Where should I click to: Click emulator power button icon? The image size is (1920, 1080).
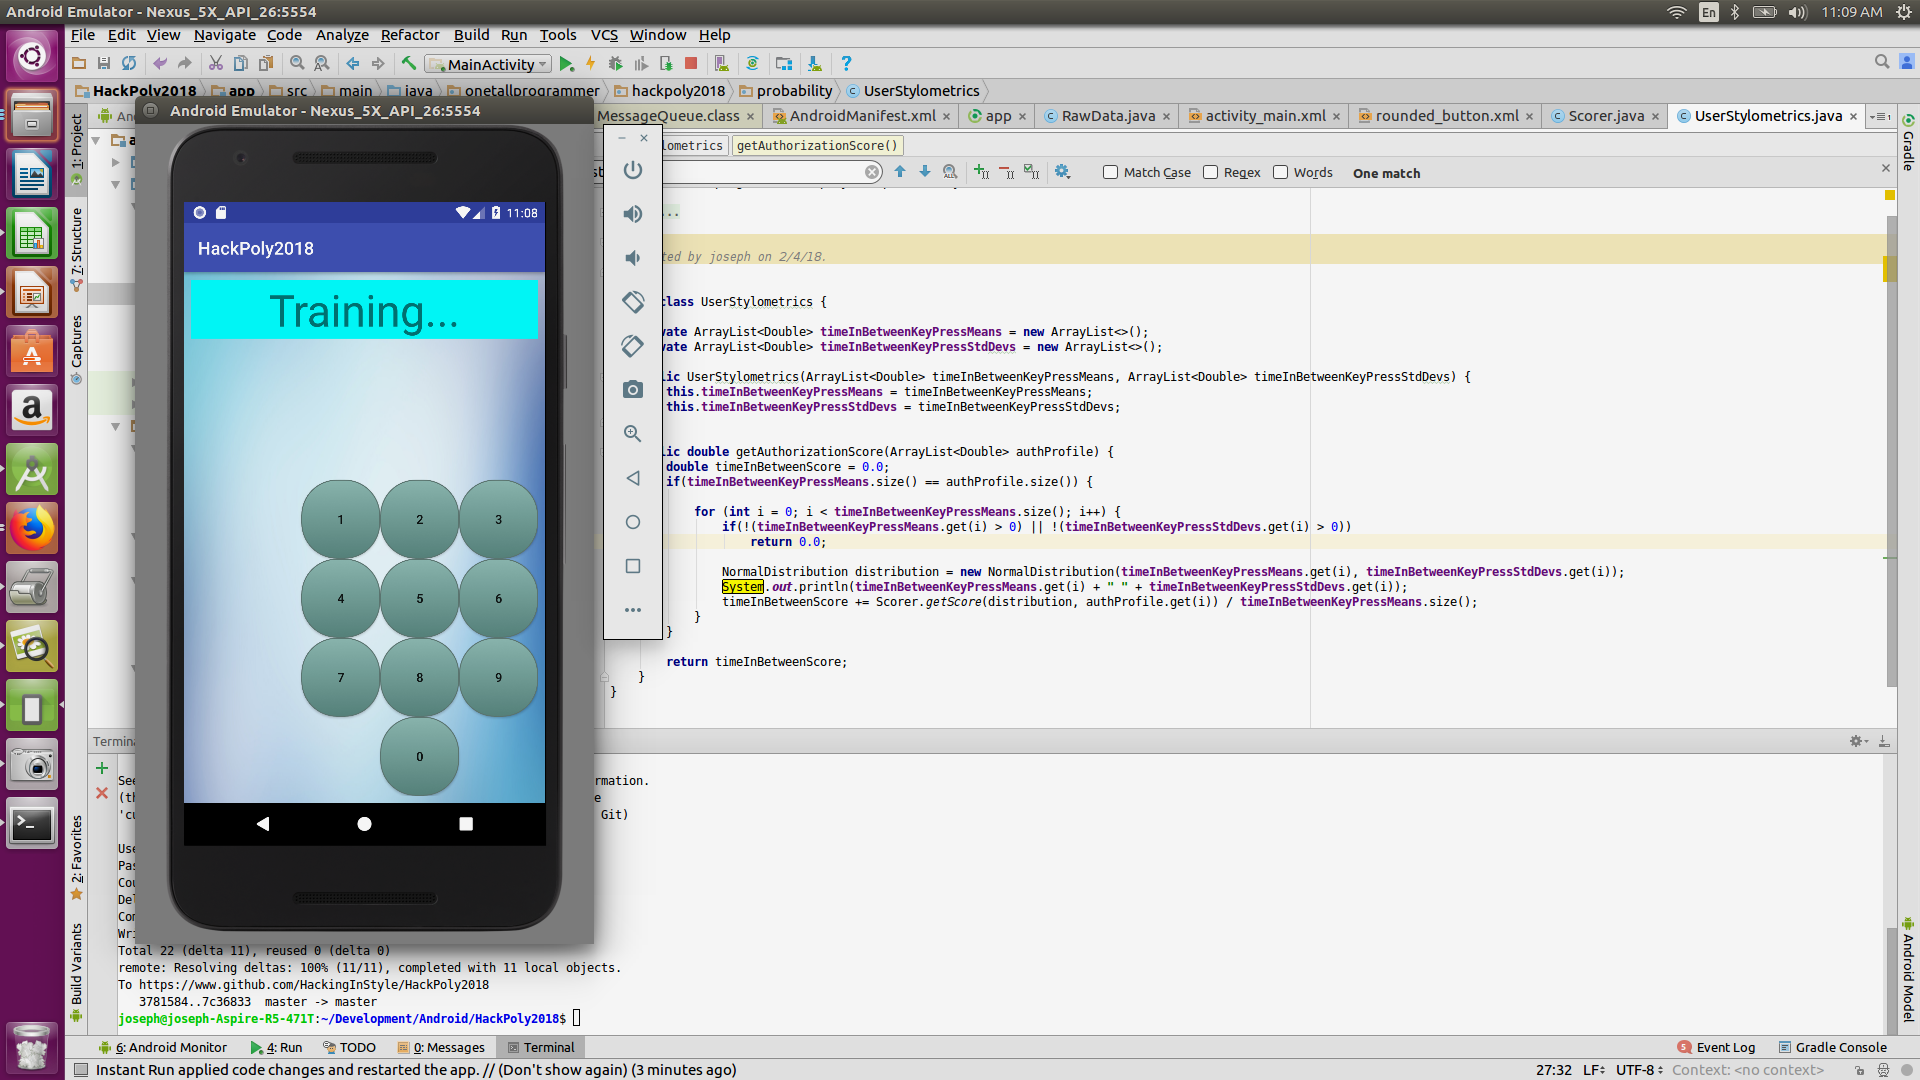click(633, 170)
